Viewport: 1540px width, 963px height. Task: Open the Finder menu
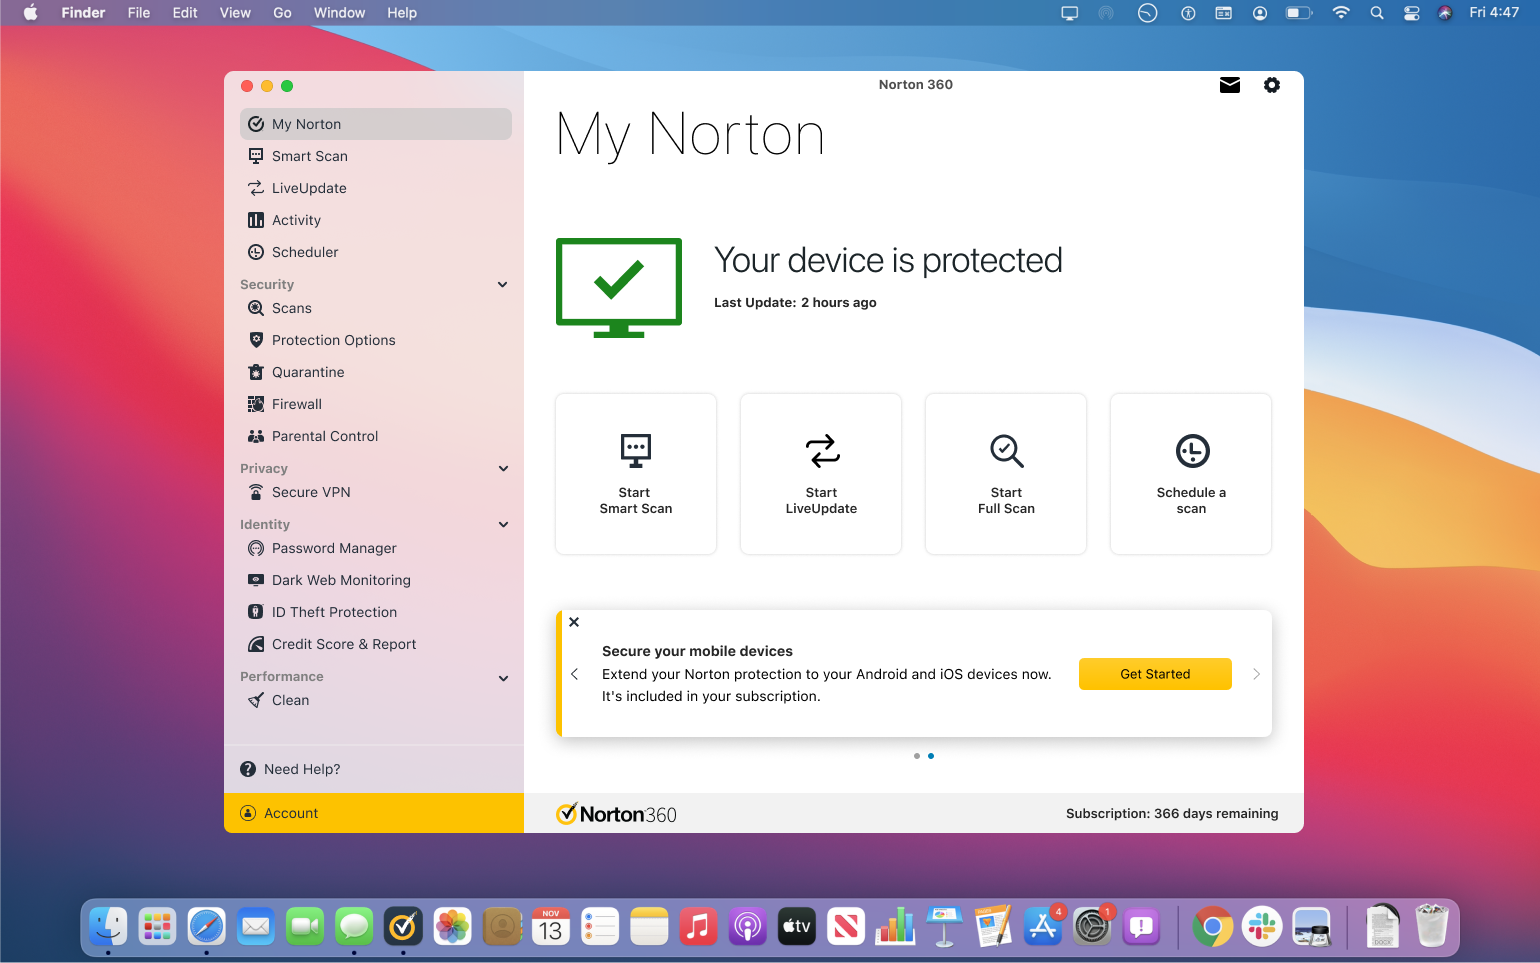(83, 13)
